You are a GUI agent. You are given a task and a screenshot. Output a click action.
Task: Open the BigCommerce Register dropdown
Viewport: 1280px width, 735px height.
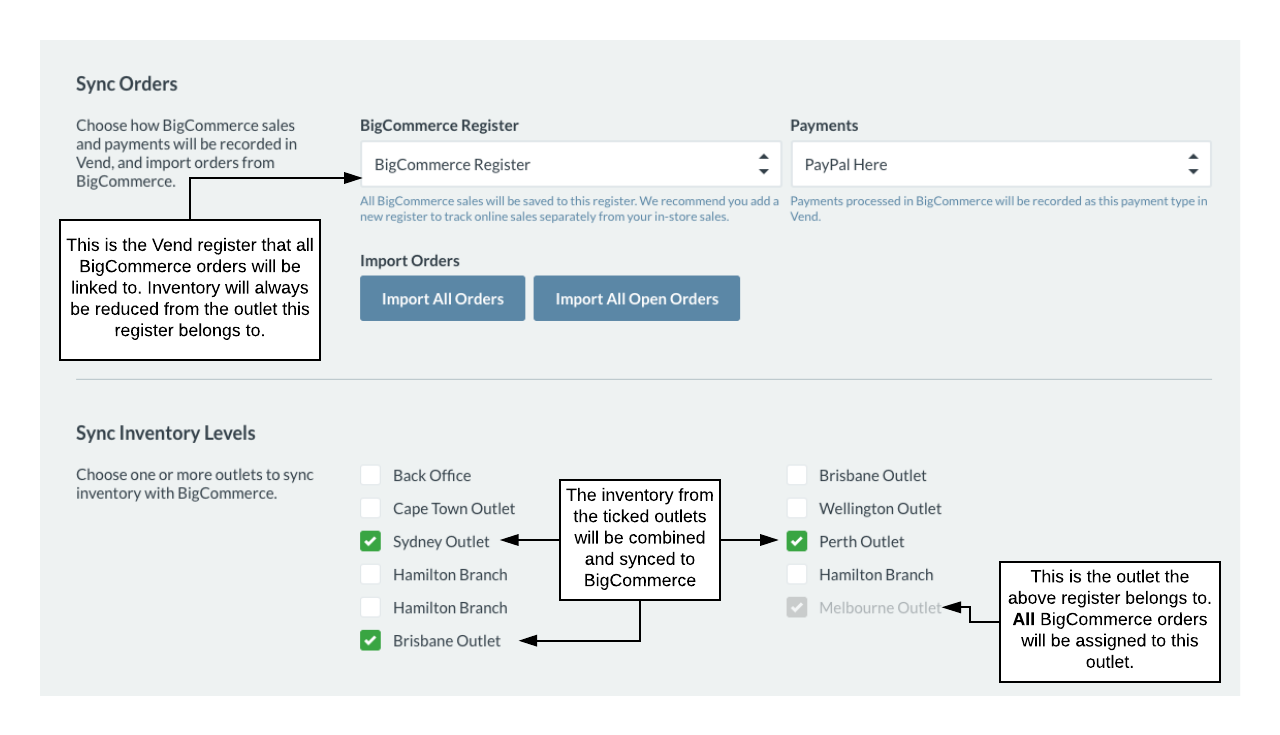click(571, 164)
